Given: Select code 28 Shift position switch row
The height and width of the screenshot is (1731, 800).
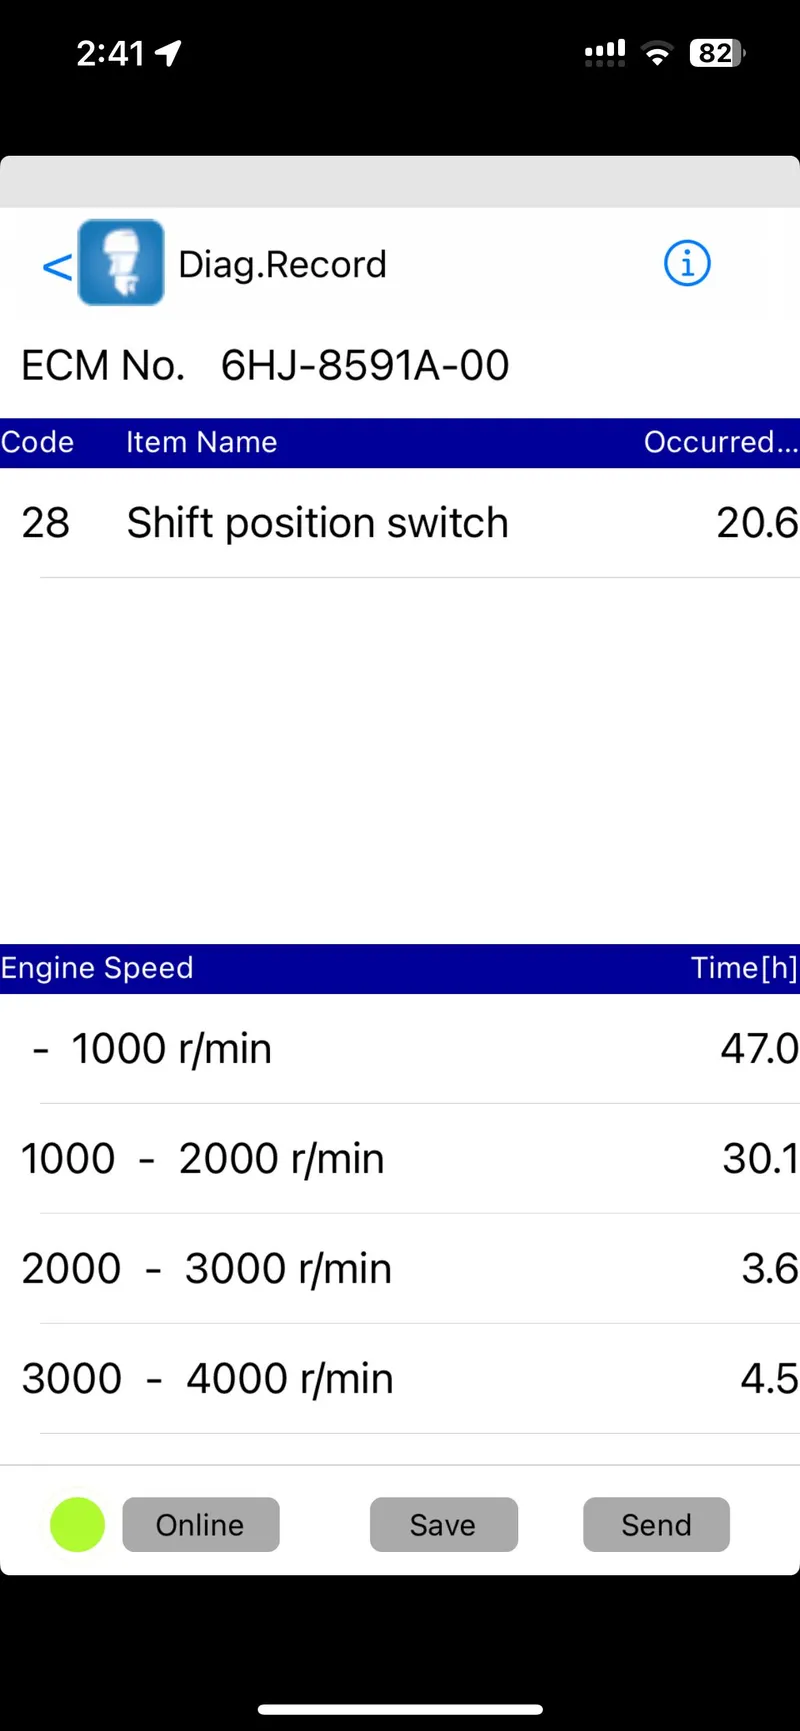Looking at the screenshot, I should [400, 523].
